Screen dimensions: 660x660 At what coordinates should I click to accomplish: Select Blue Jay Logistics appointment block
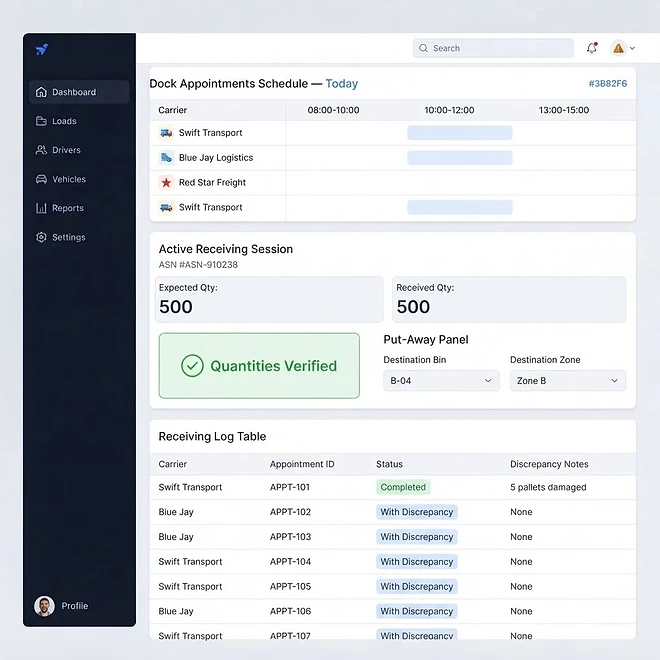click(460, 158)
